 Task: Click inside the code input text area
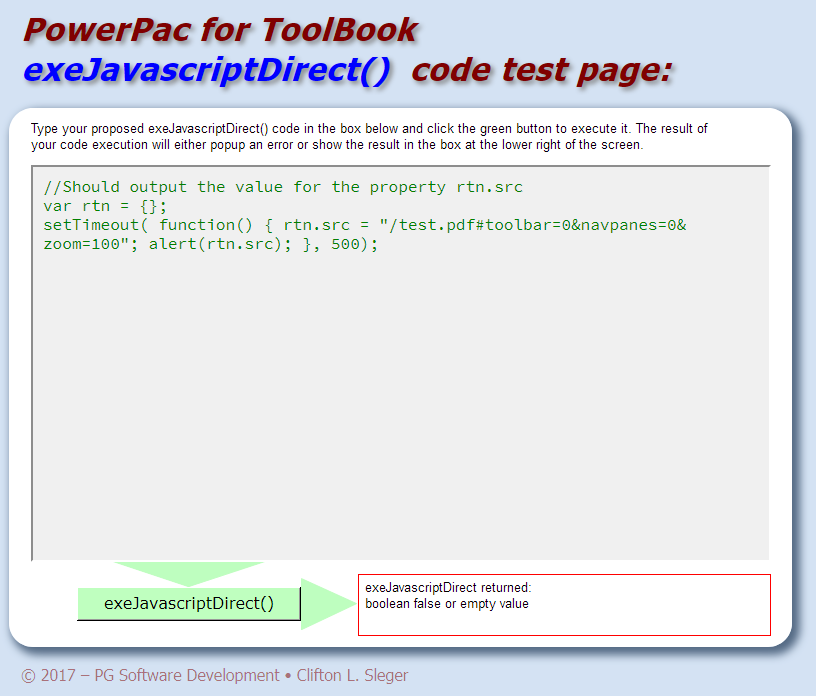(400, 363)
